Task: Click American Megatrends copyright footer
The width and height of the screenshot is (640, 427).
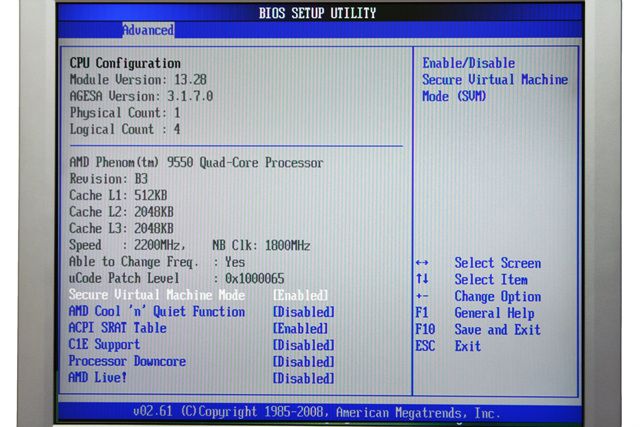Action: (317, 412)
